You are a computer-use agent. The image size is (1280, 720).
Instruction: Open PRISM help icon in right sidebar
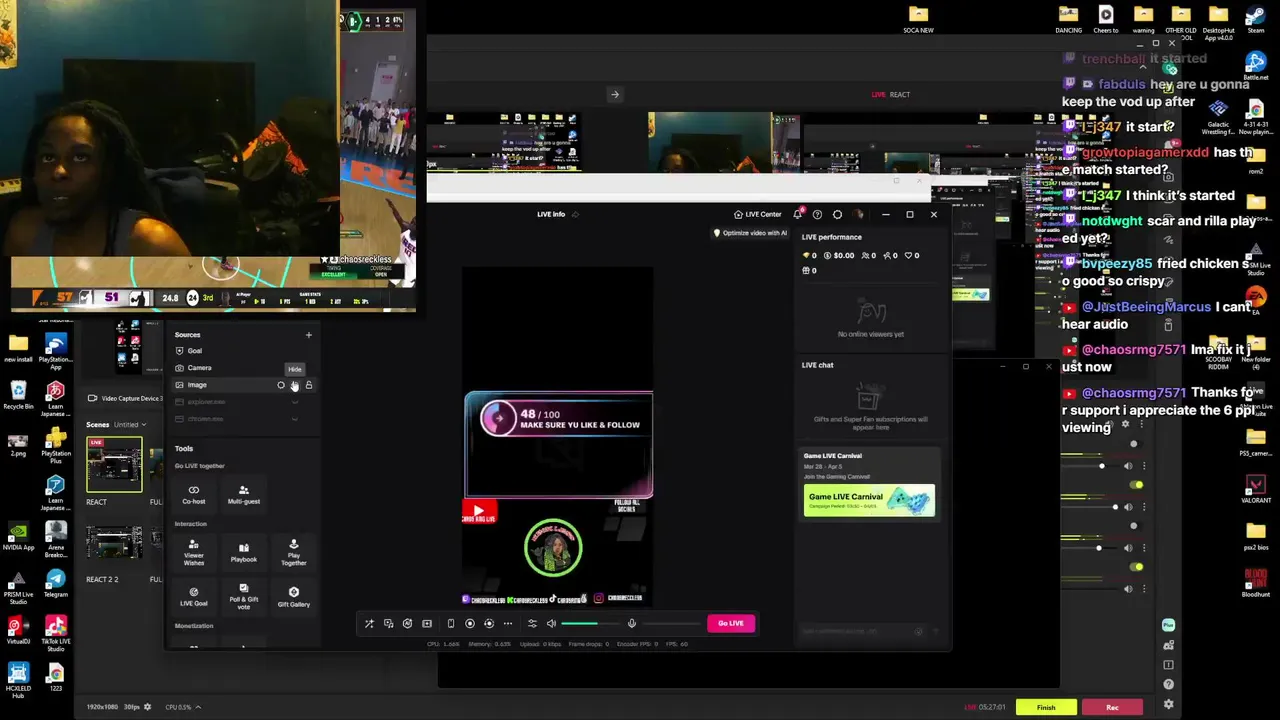pos(1168,685)
